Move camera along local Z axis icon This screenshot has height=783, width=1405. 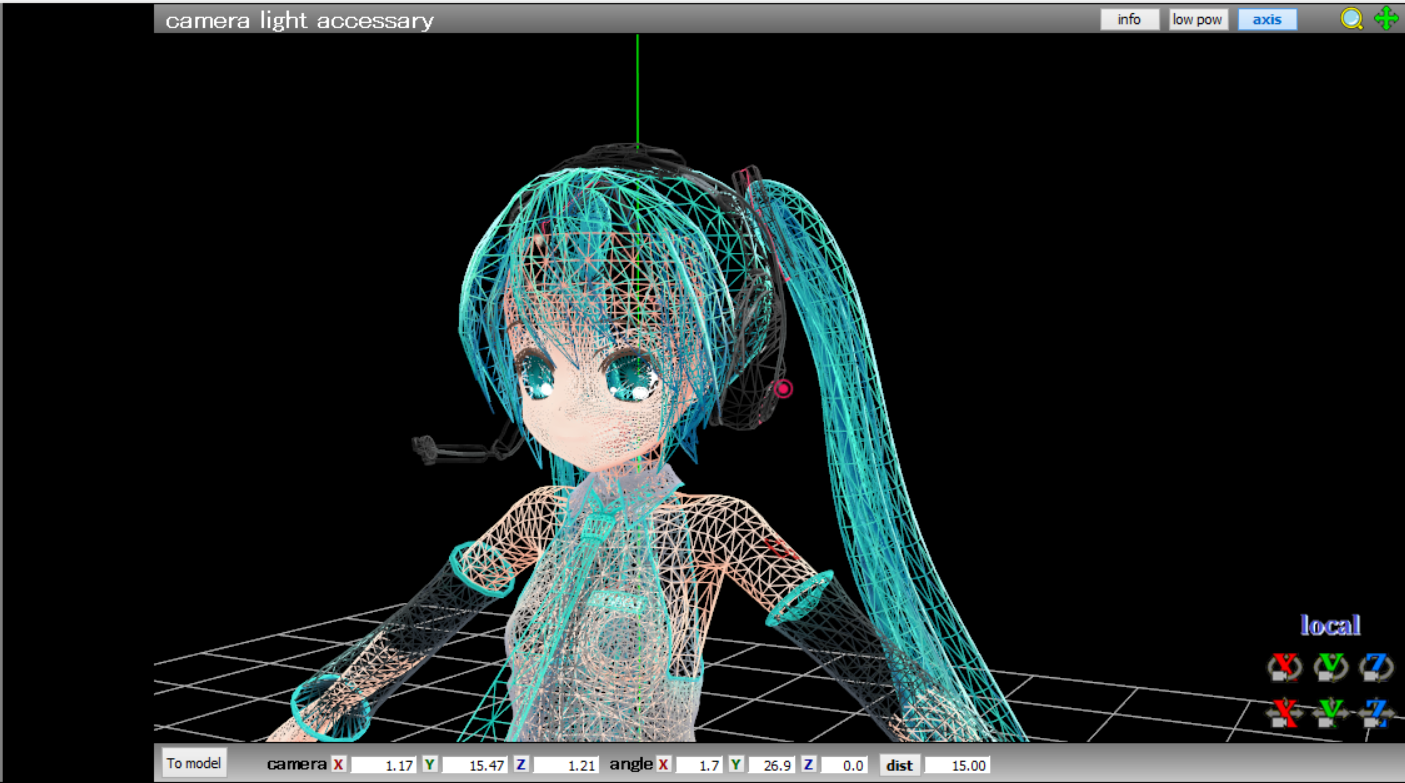click(x=1377, y=711)
